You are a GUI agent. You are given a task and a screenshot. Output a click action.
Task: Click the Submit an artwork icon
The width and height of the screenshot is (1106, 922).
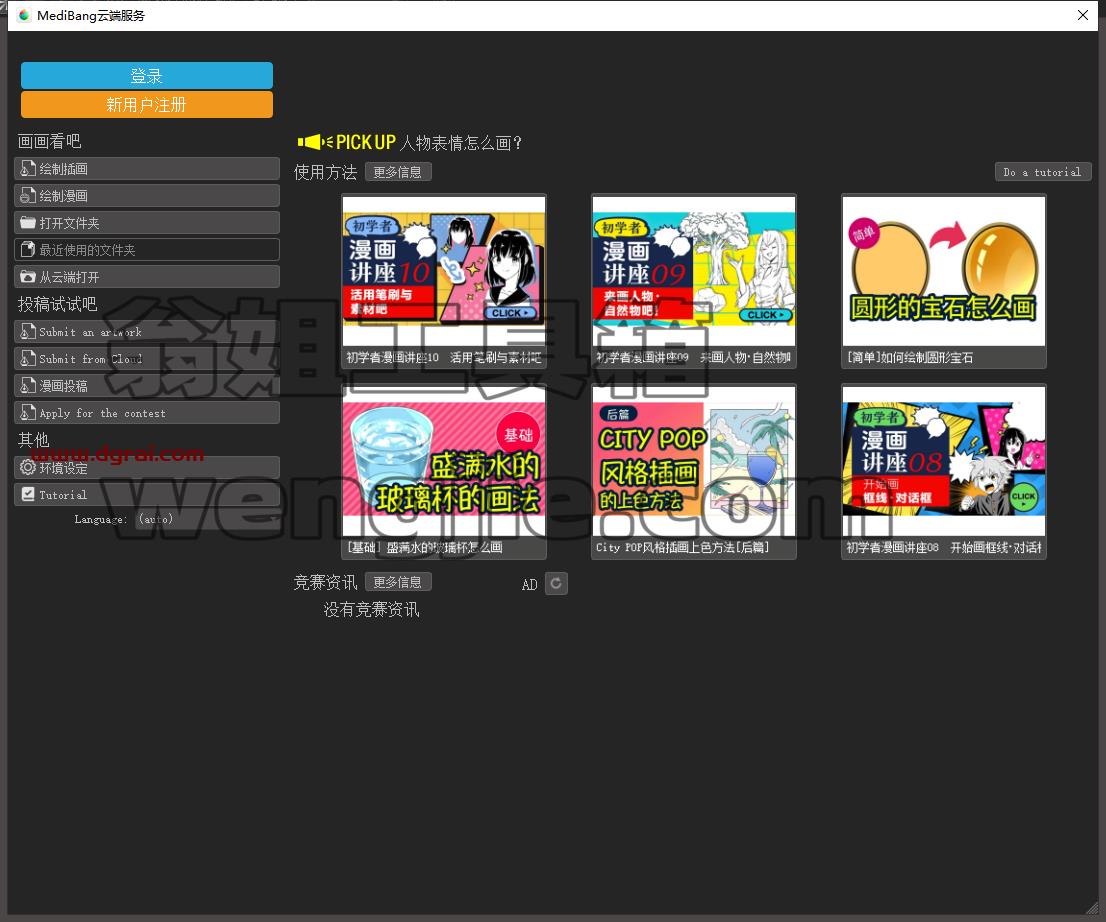tap(28, 332)
